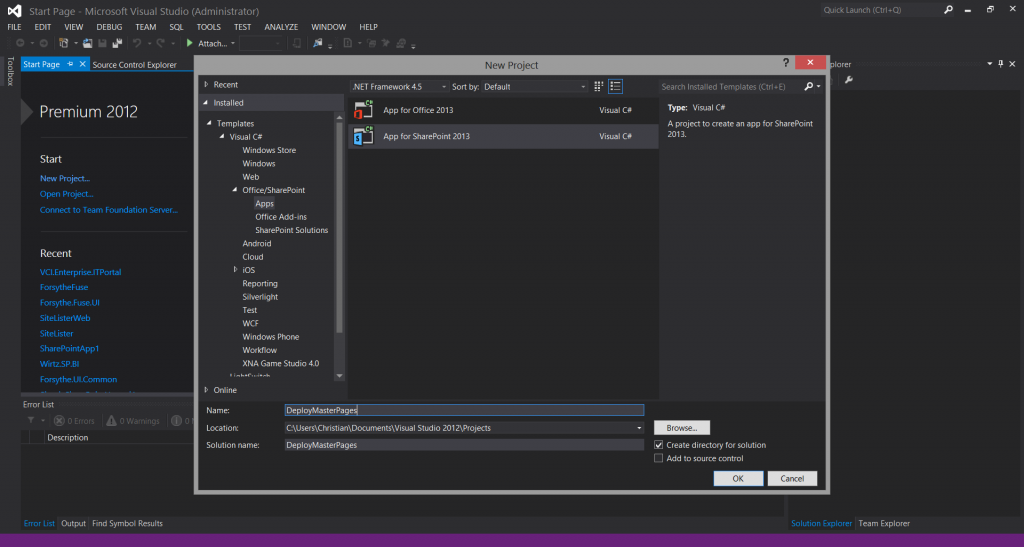Click the help question mark in New Project dialog

(x=786, y=63)
